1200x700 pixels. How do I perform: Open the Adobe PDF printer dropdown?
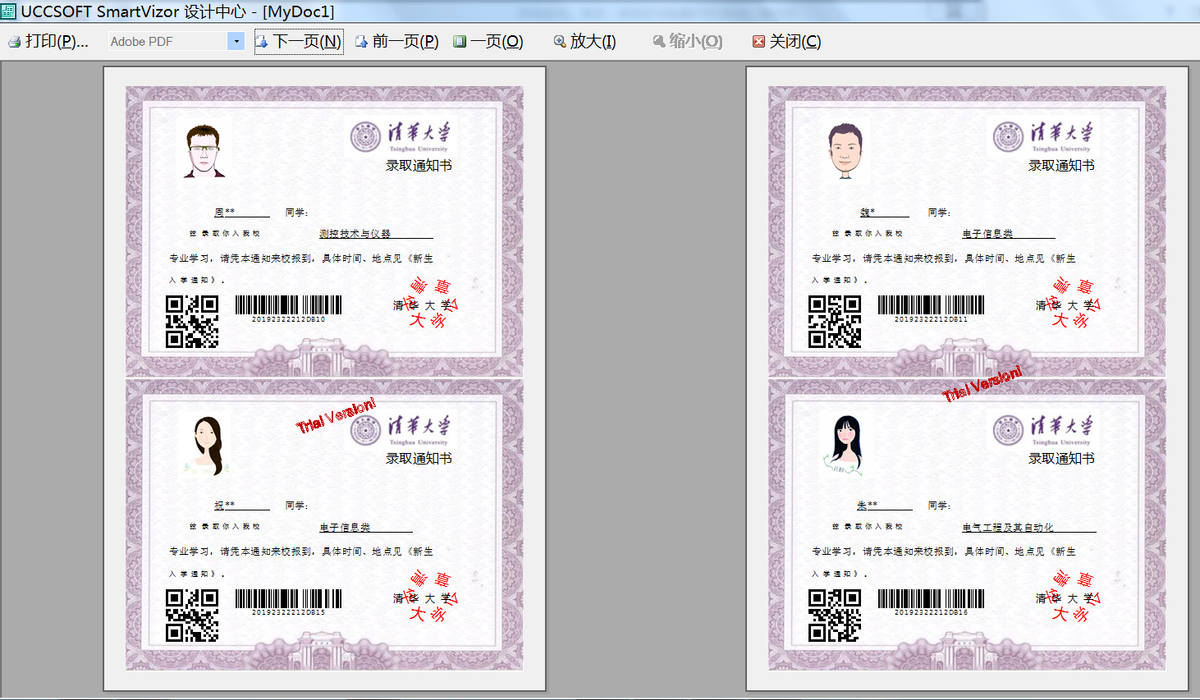(236, 42)
